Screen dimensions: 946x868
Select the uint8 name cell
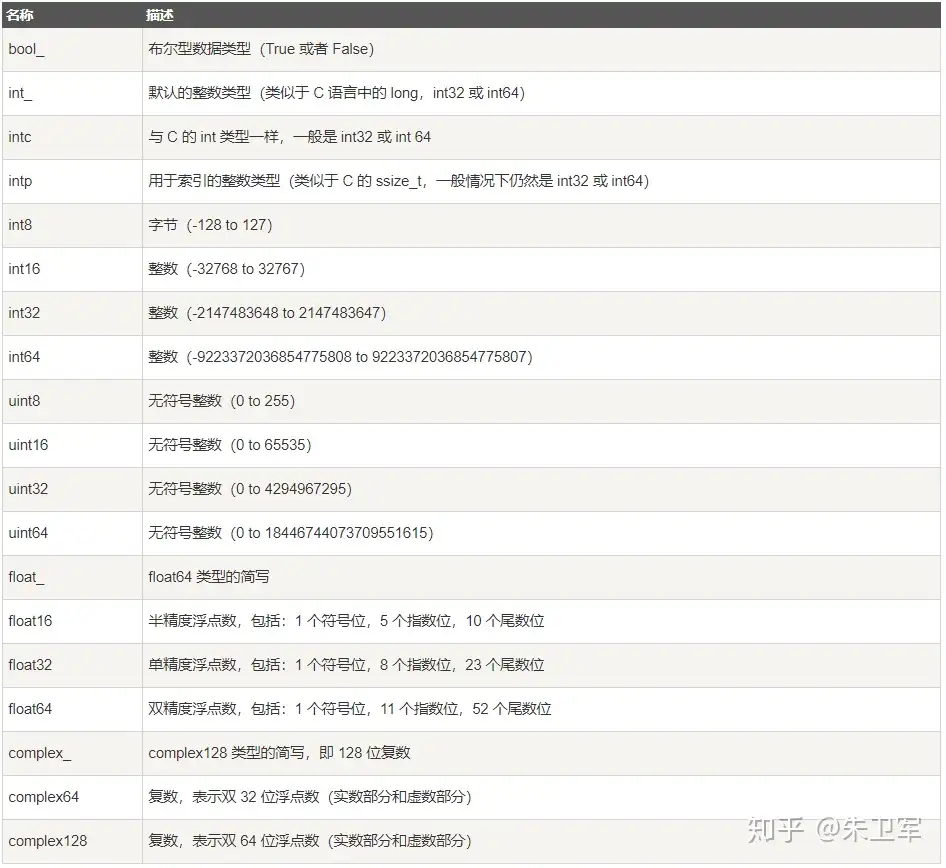pyautogui.click(x=72, y=402)
